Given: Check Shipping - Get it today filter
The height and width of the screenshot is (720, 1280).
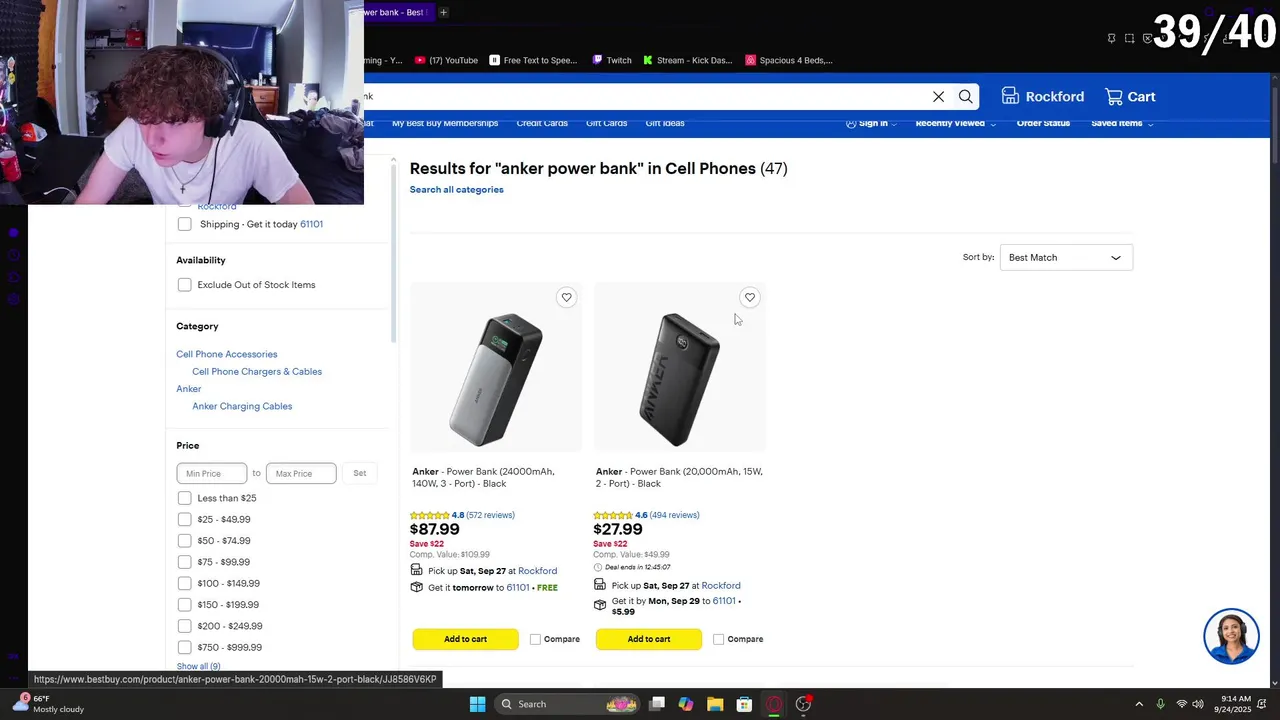Looking at the screenshot, I should coord(184,224).
